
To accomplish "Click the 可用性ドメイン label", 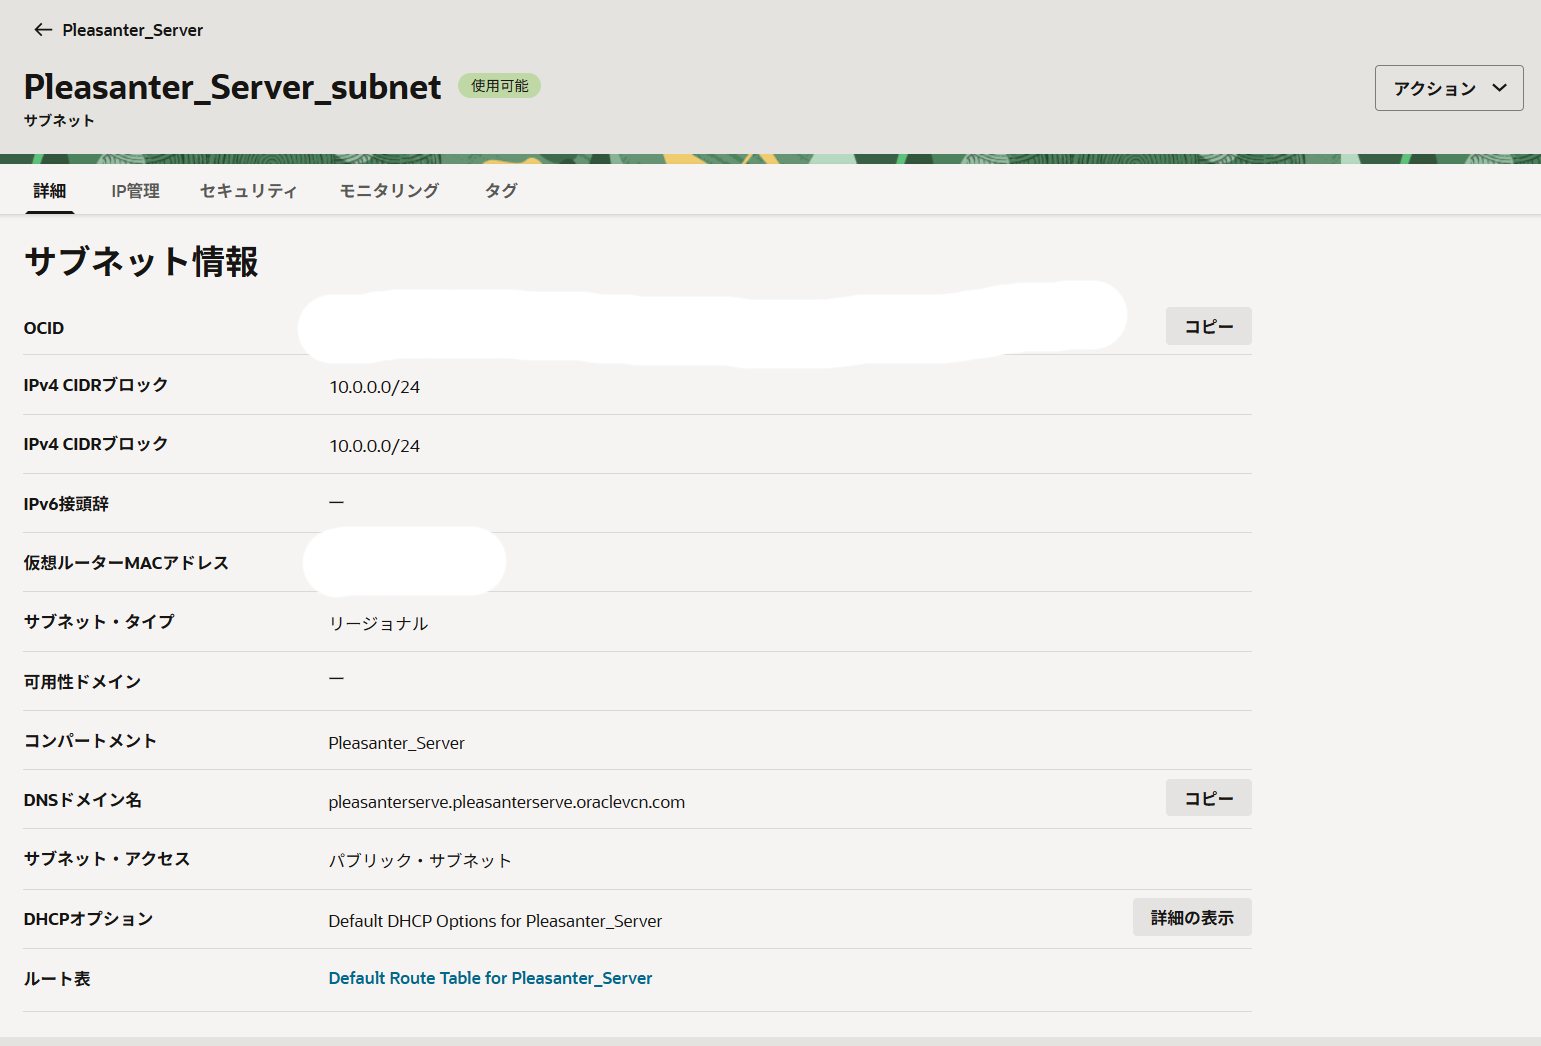I will 82,682.
